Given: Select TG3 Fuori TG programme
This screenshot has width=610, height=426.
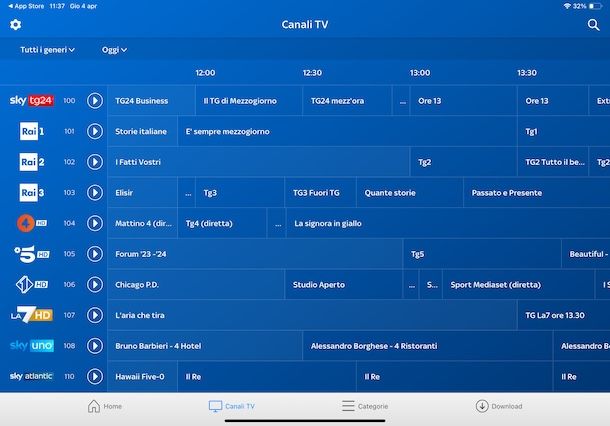Looking at the screenshot, I should point(321,193).
